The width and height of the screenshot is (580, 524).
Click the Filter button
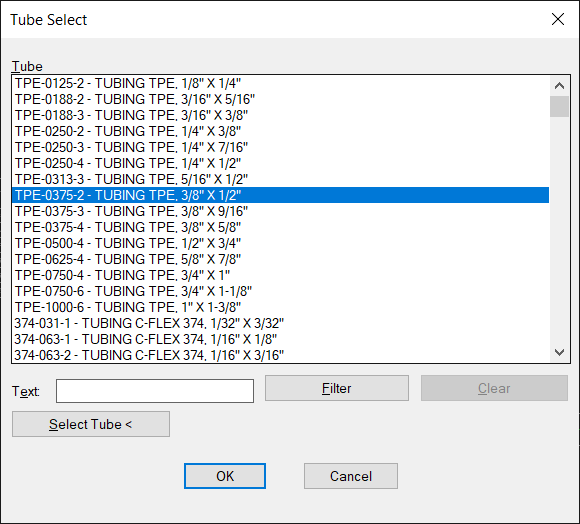337,388
